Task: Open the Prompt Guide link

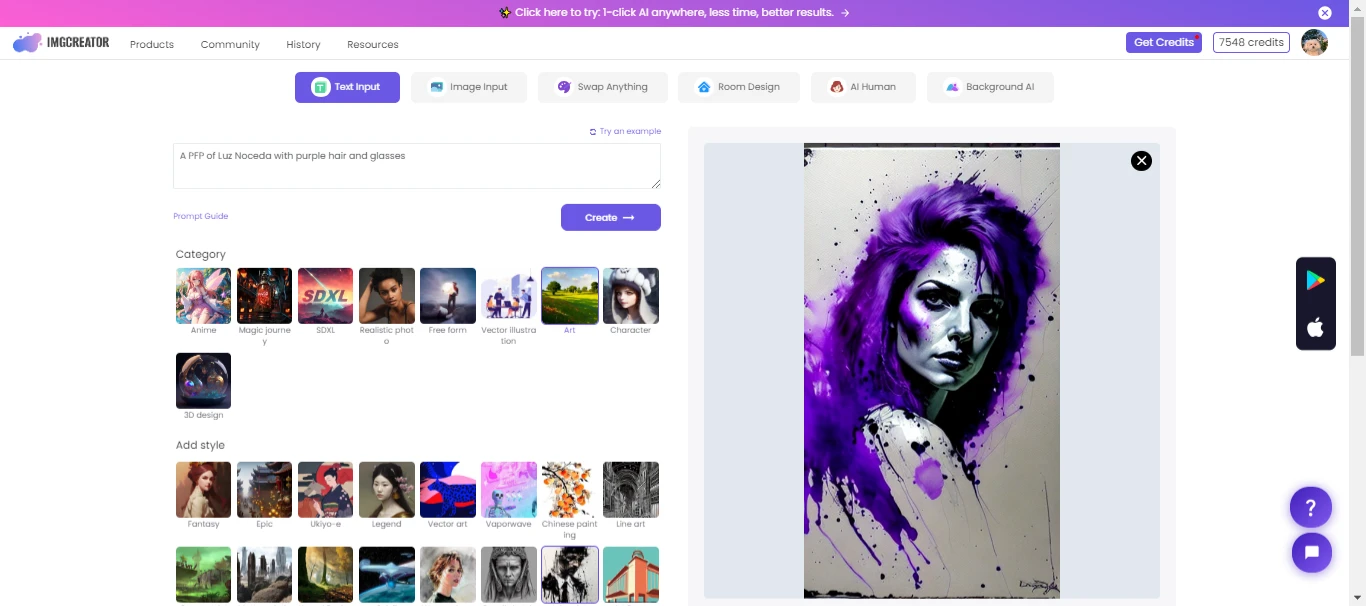Action: pyautogui.click(x=201, y=216)
